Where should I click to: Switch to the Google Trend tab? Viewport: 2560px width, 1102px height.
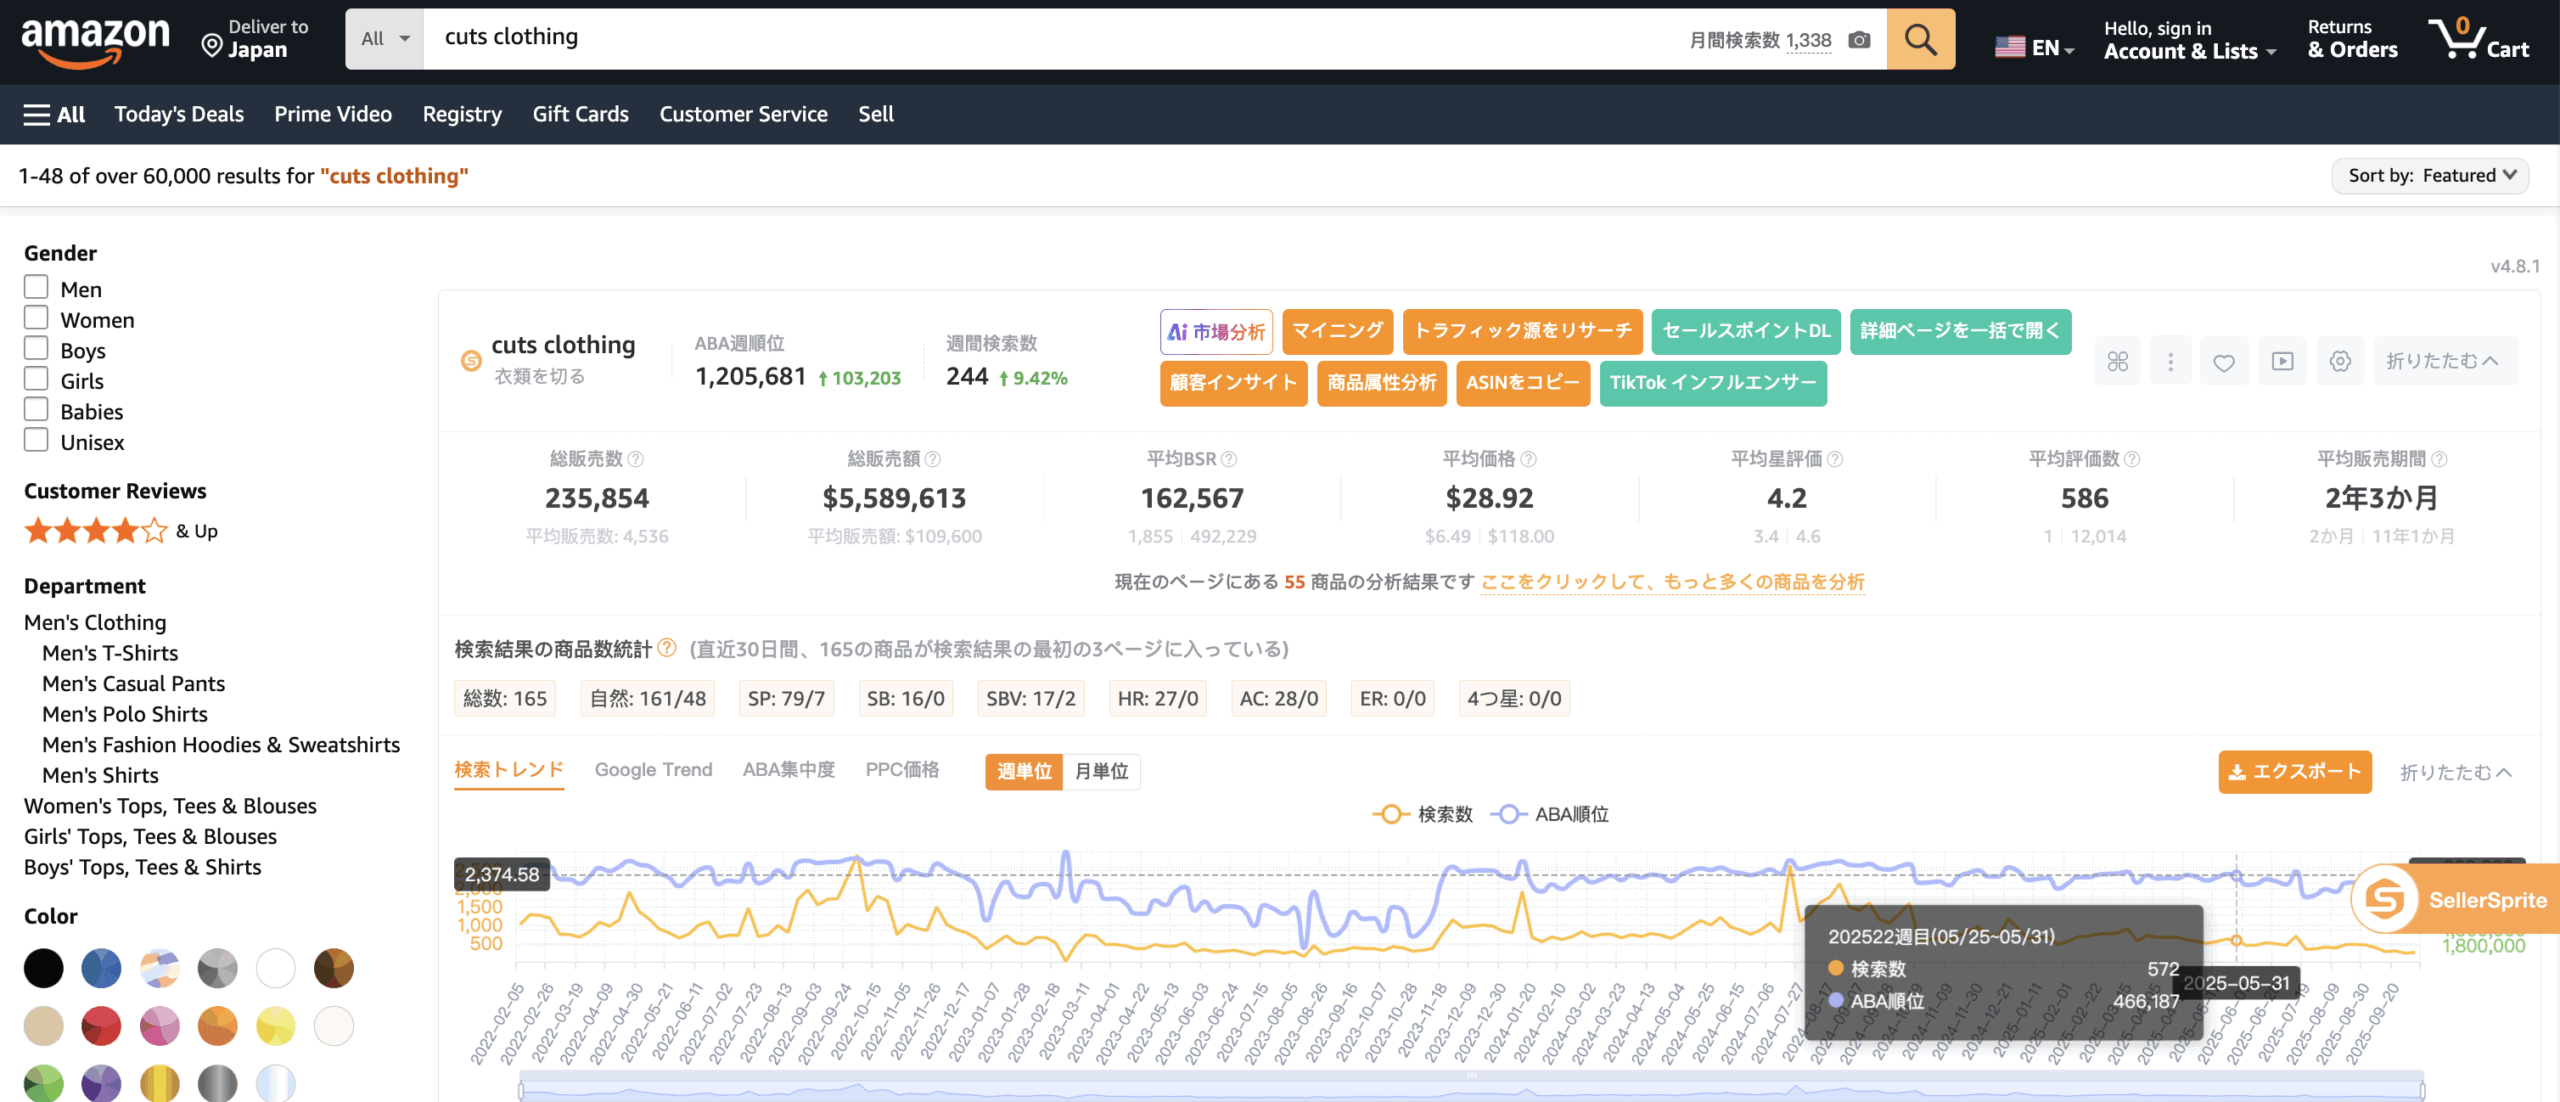click(653, 770)
